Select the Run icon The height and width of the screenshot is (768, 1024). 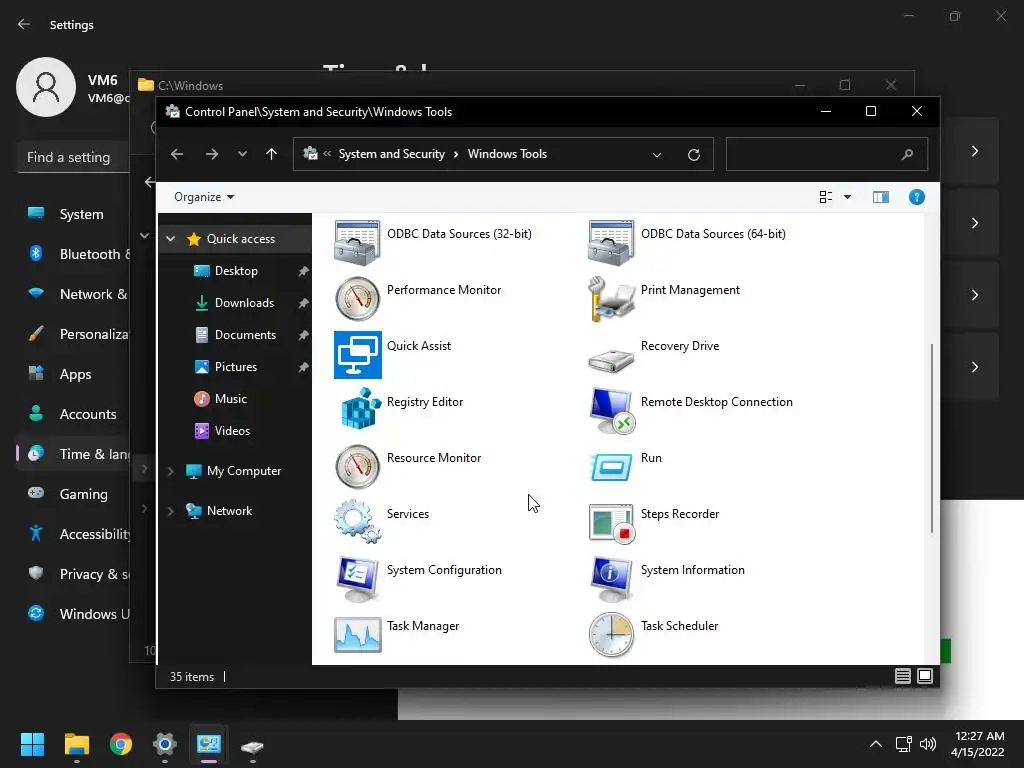tap(611, 467)
